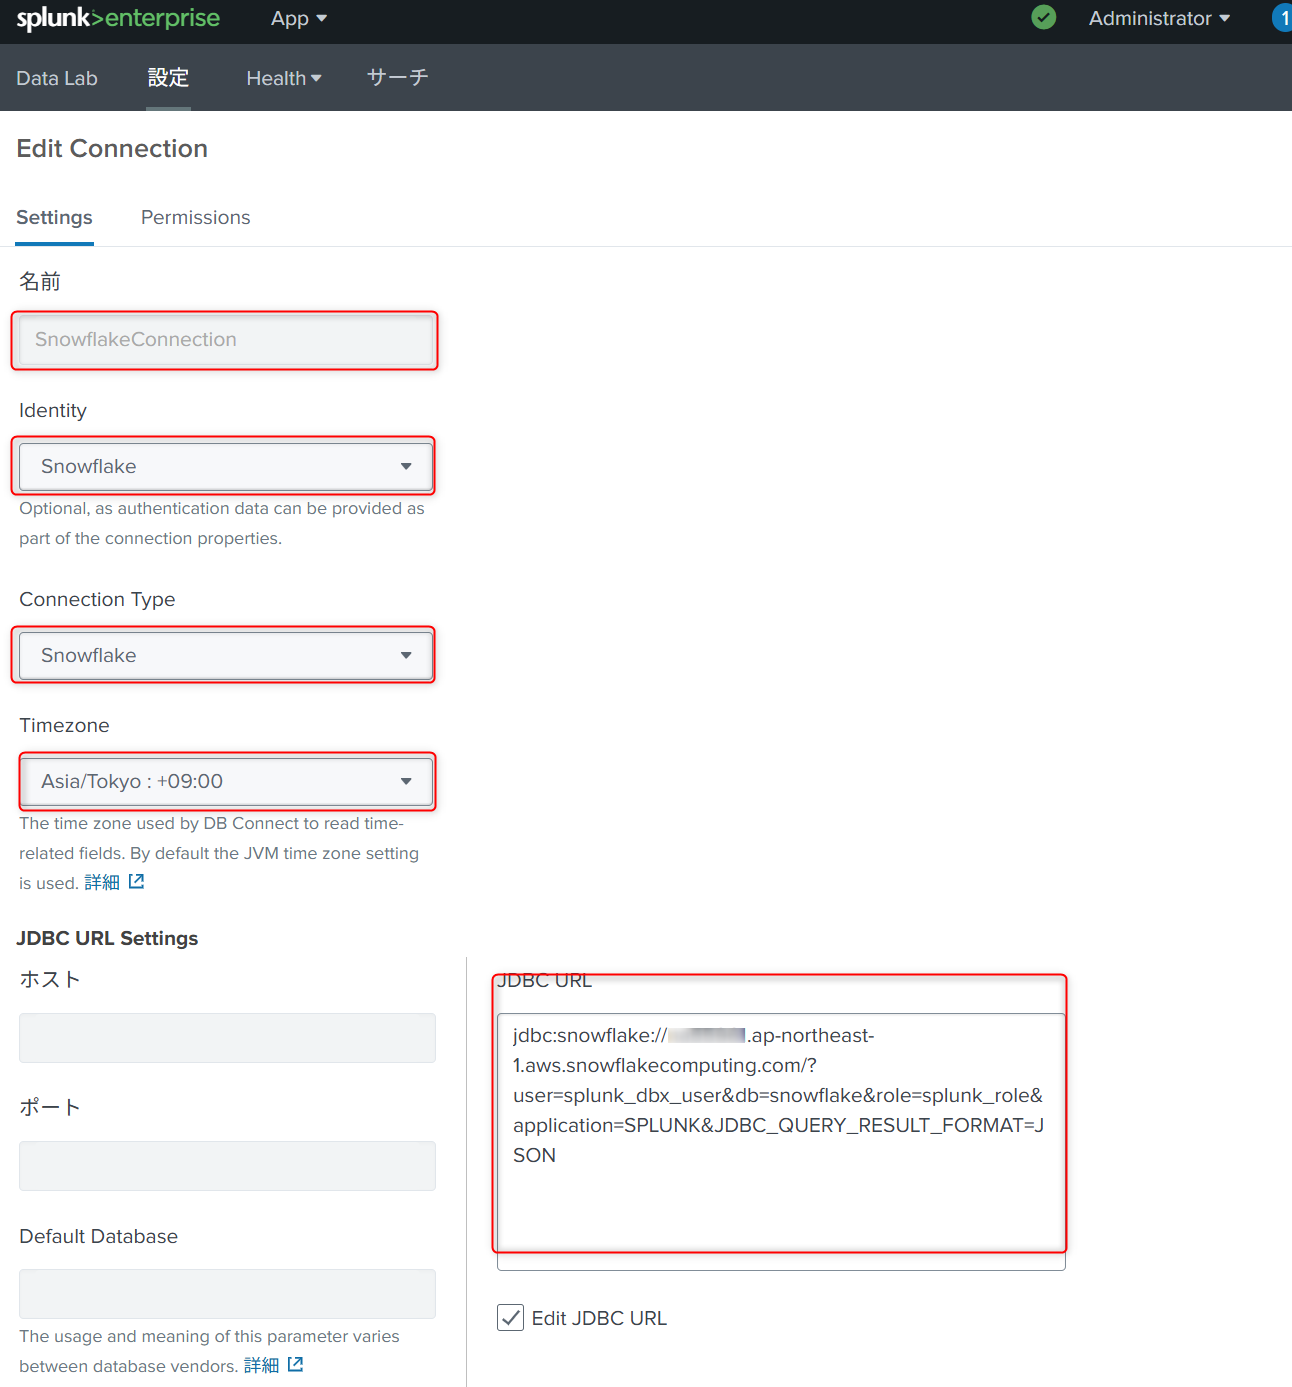Click the 名前 field label
The height and width of the screenshot is (1387, 1292).
coord(40,281)
